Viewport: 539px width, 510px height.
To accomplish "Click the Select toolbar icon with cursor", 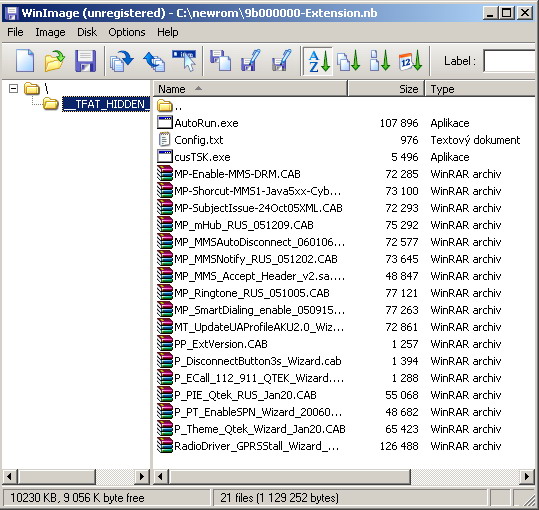I will [185, 61].
